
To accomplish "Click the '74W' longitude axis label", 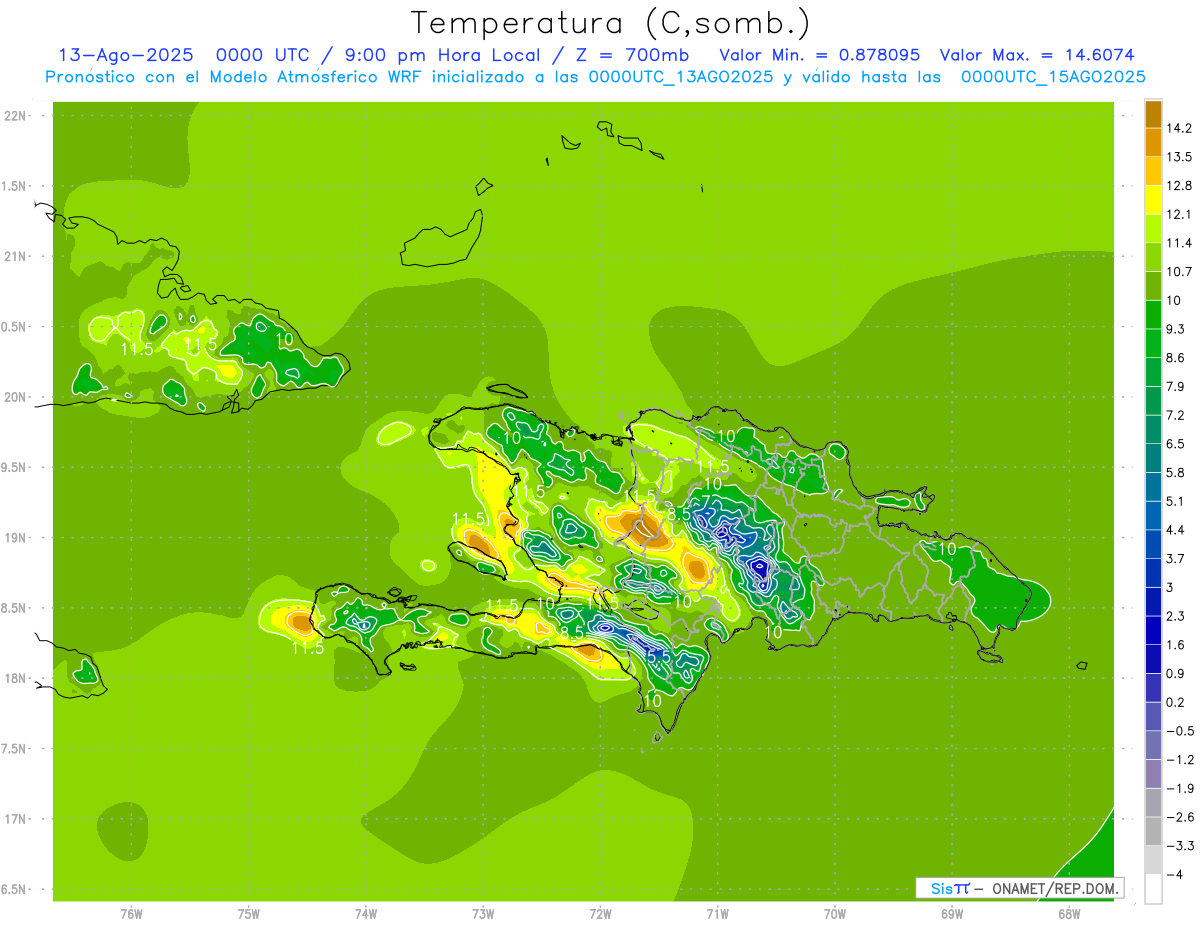I will coord(366,914).
